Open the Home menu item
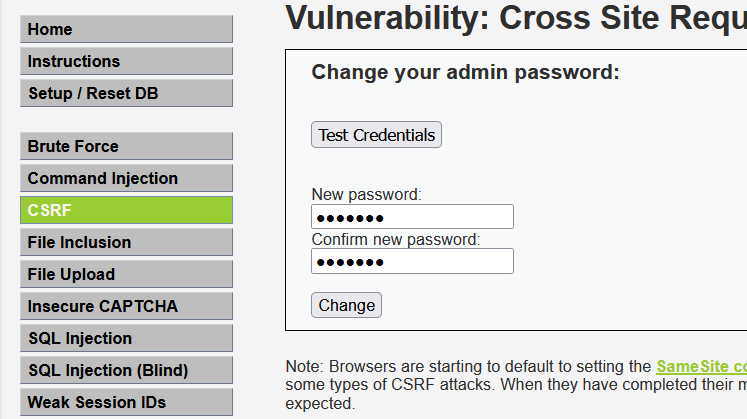The image size is (747, 419). coord(126,30)
